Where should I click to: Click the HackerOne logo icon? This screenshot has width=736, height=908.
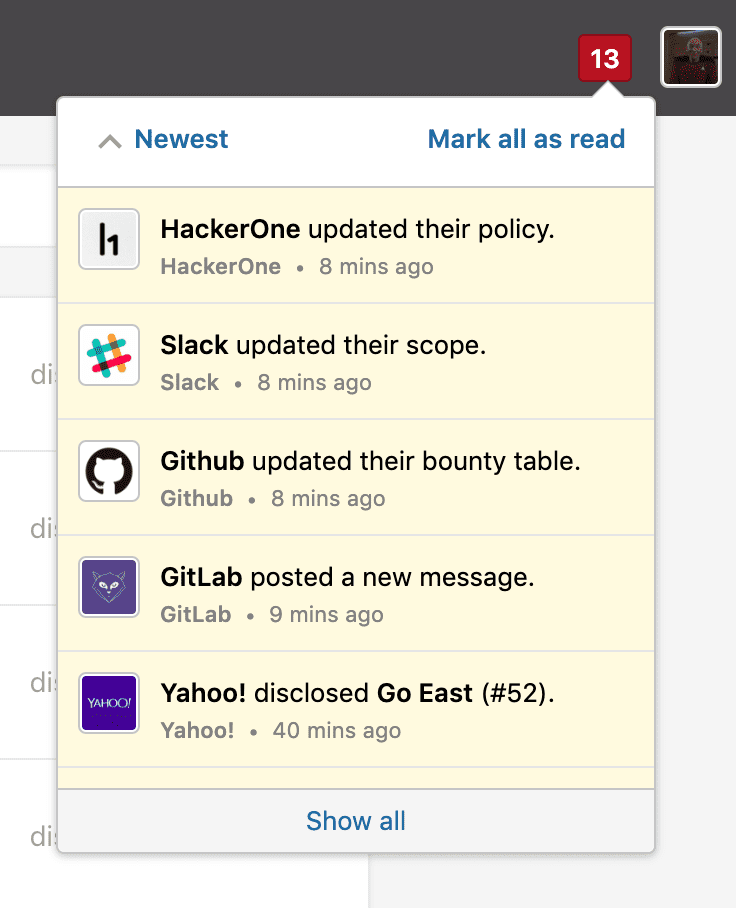pyautogui.click(x=109, y=240)
